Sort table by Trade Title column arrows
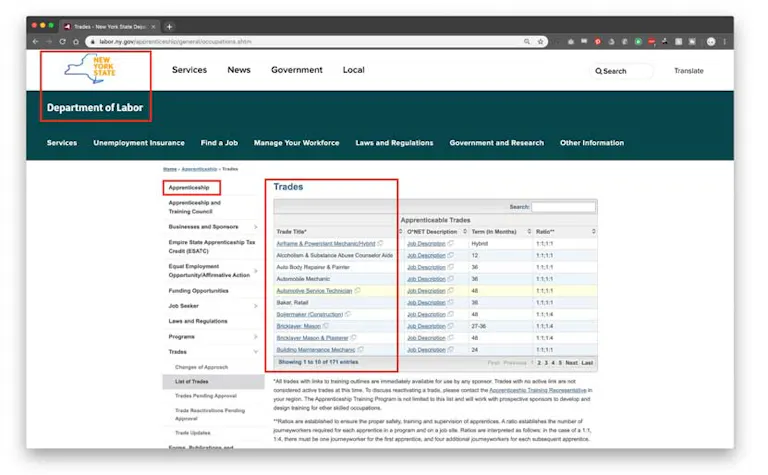The image size is (768, 475). click(x=399, y=231)
